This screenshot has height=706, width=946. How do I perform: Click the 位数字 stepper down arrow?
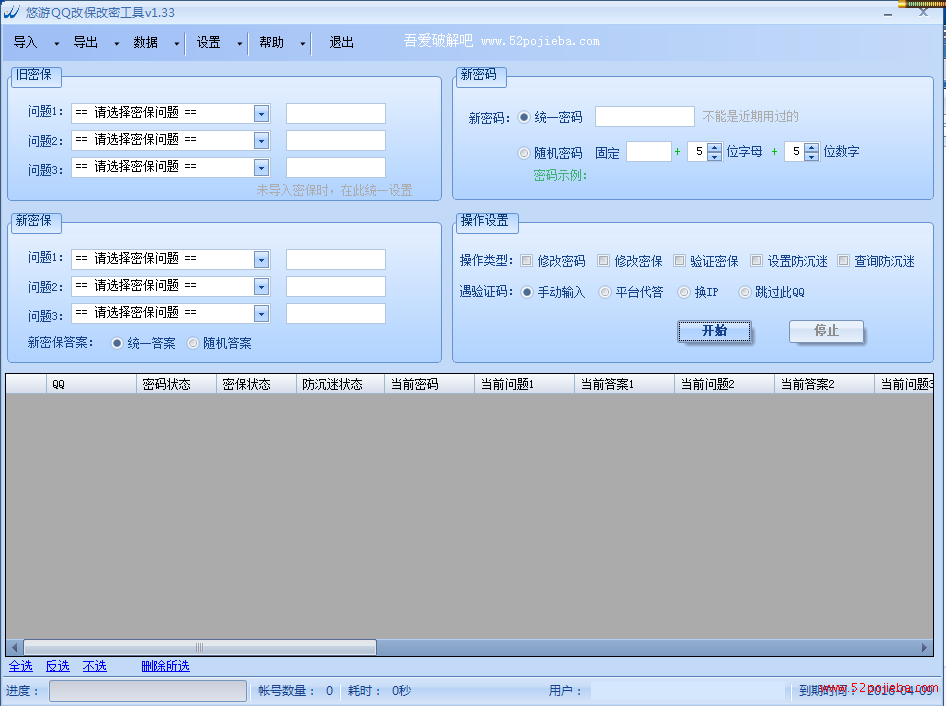(x=811, y=156)
